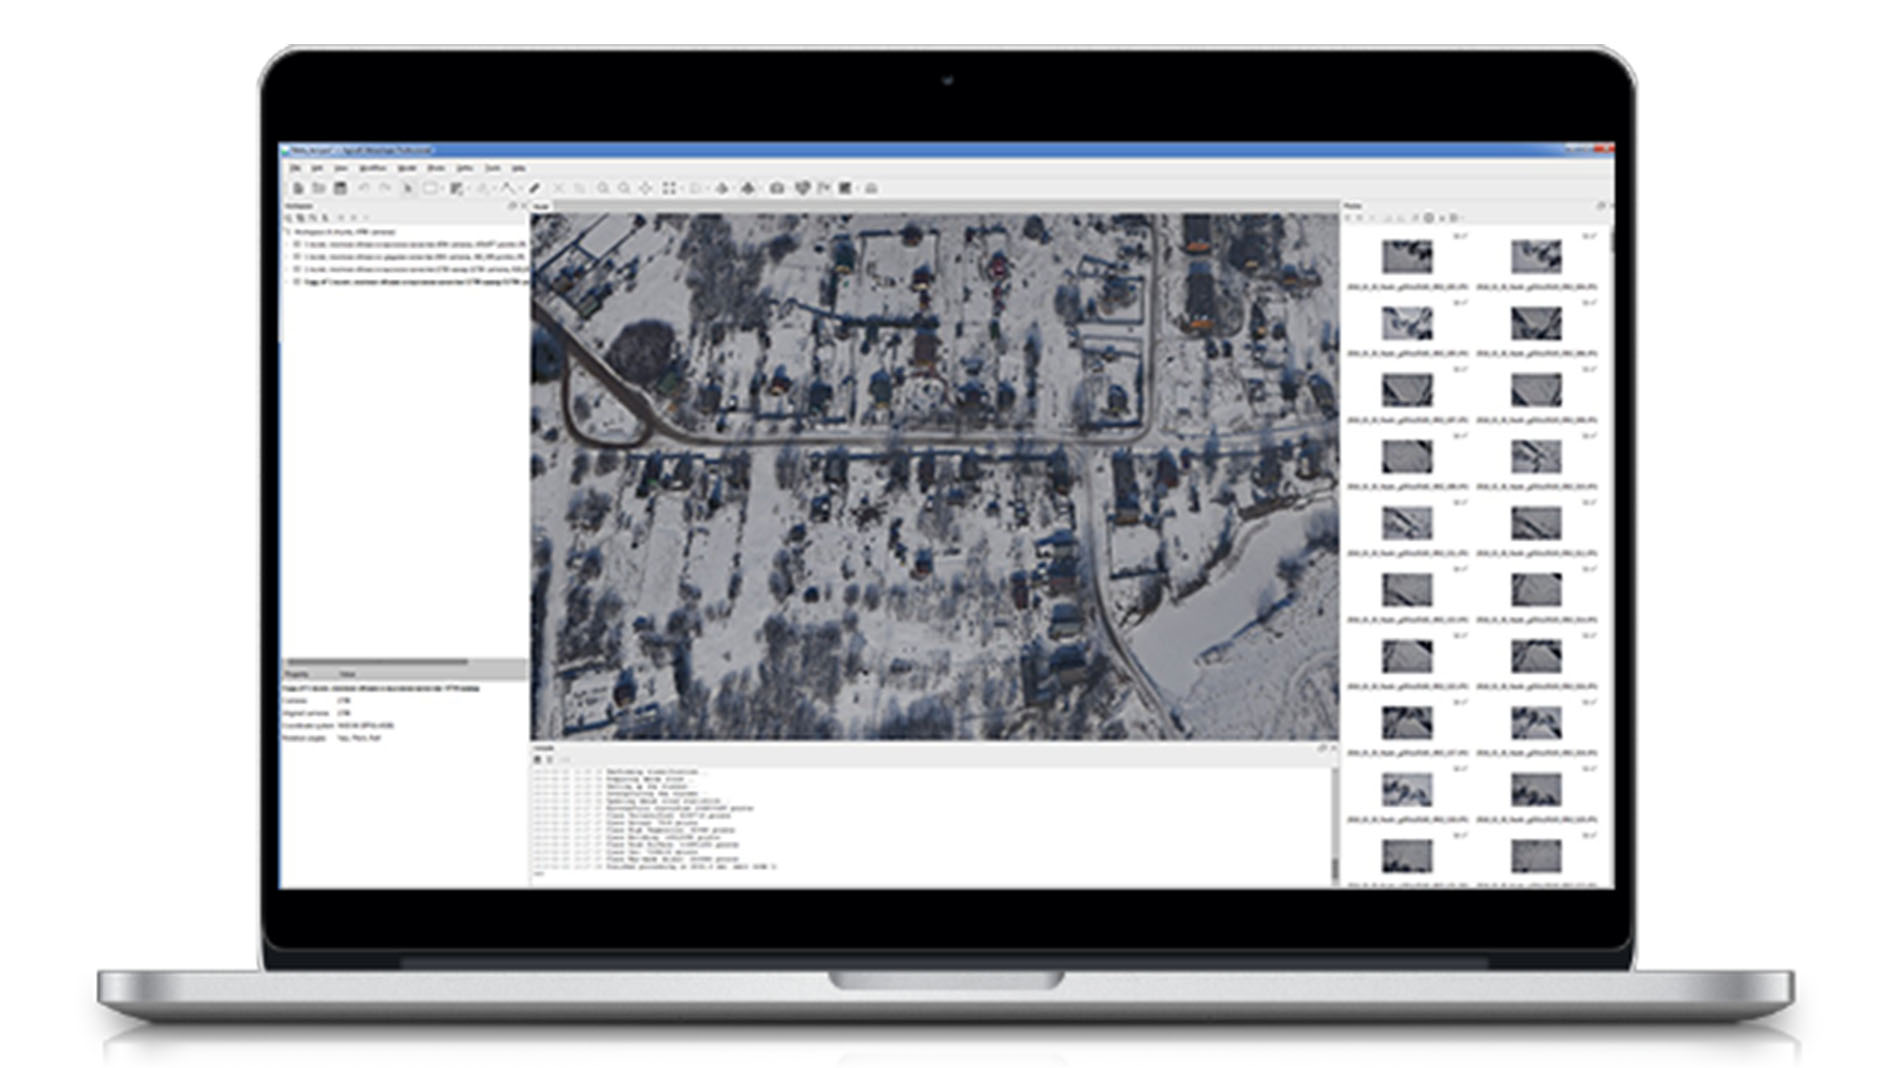Click the Undo arrow in the toolbar
Image resolution: width=1900 pixels, height=1068 pixels.
(364, 188)
